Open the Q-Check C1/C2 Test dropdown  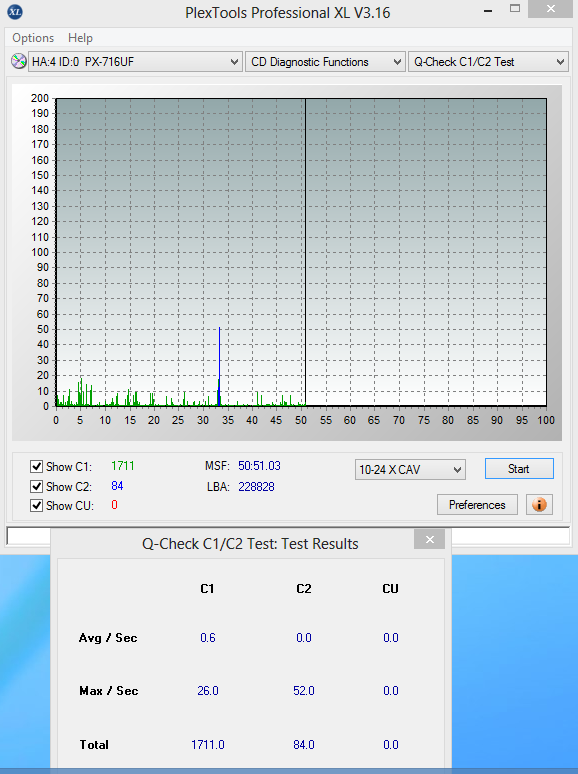pyautogui.click(x=488, y=62)
